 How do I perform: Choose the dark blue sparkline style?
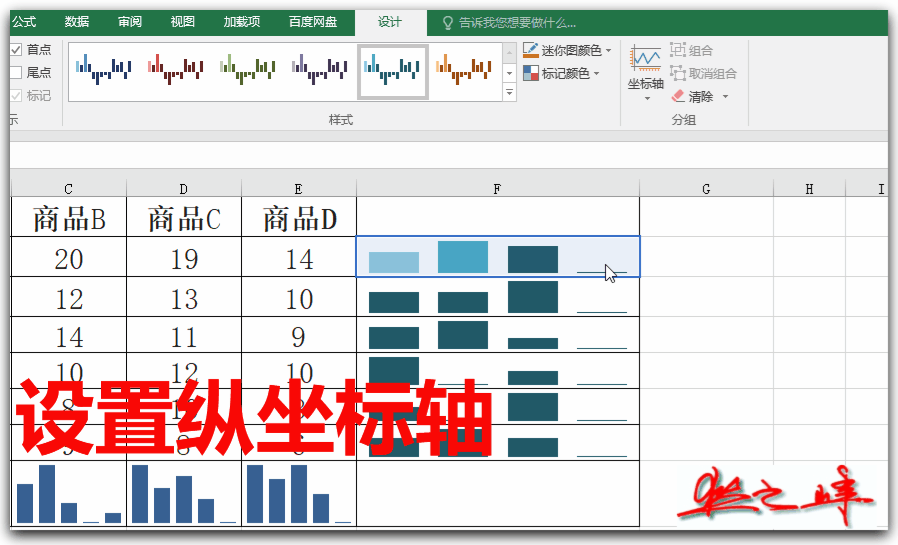104,70
